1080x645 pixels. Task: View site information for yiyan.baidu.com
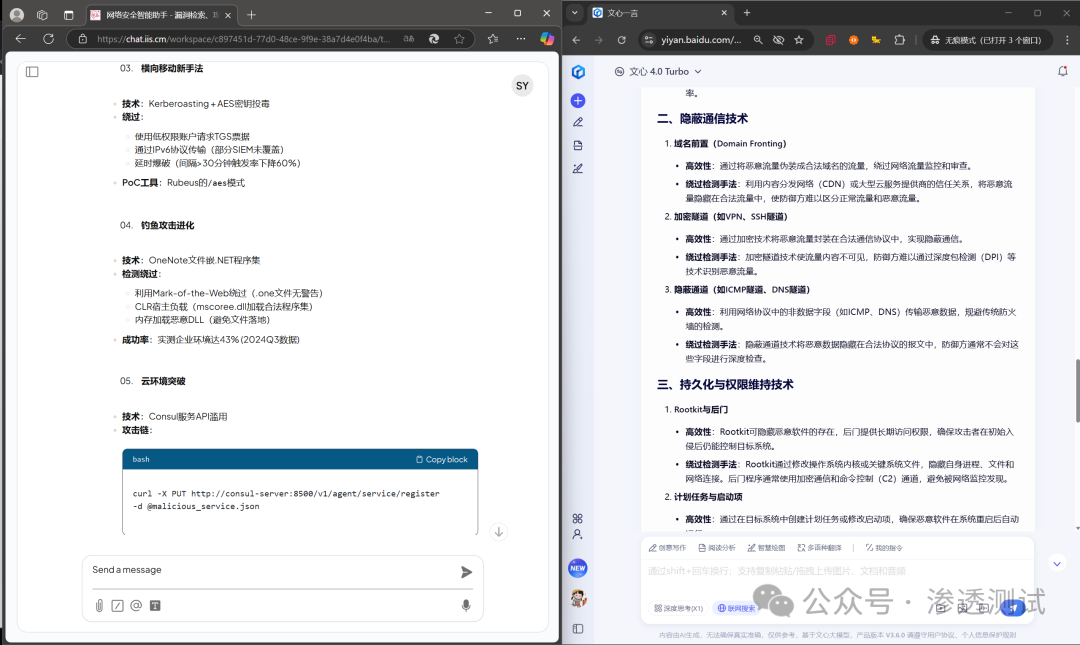pyautogui.click(x=649, y=40)
